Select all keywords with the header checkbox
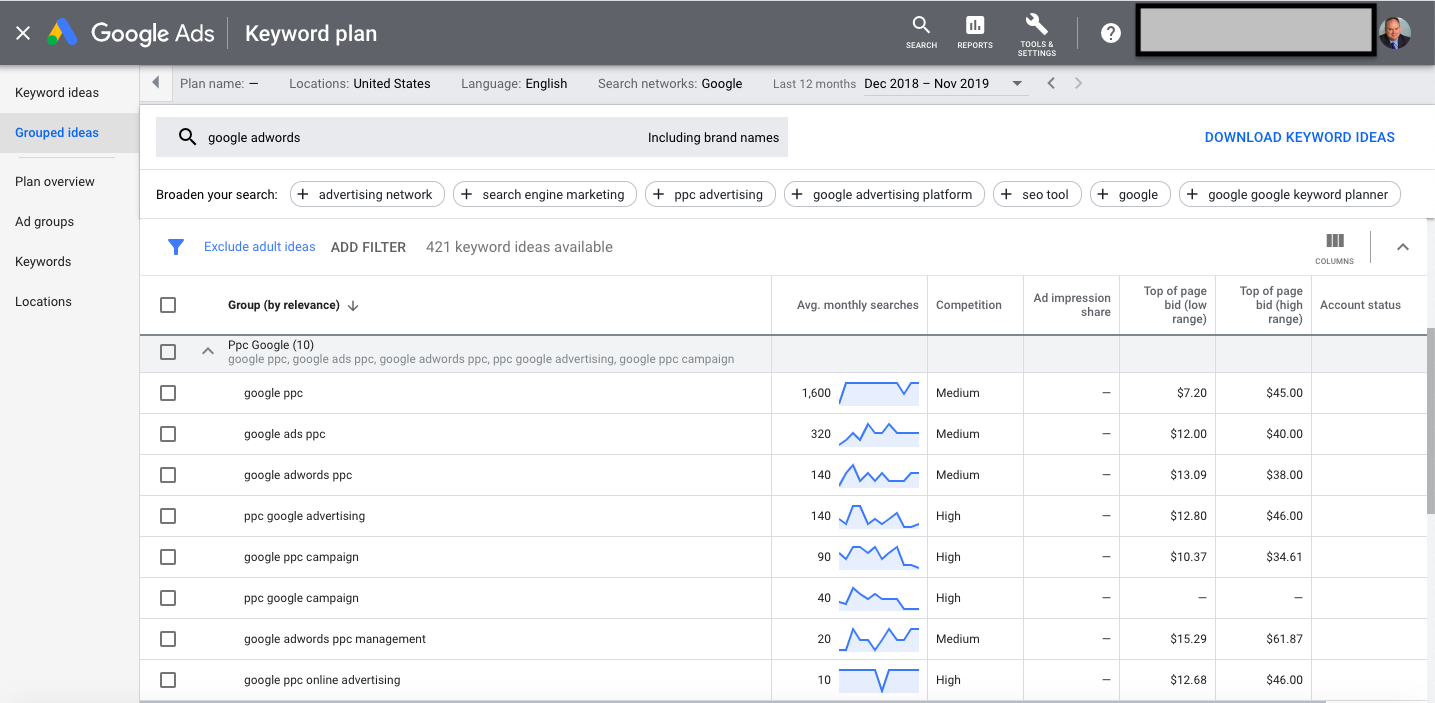 [168, 305]
